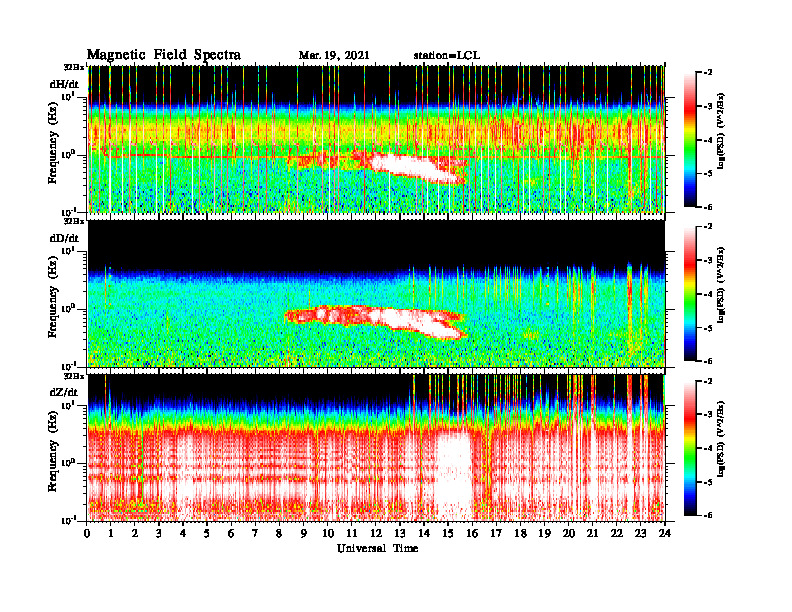Click the white wave emission in dH/dt panel
Image resolution: width=792 pixels, height=612 pixels.
point(412,167)
